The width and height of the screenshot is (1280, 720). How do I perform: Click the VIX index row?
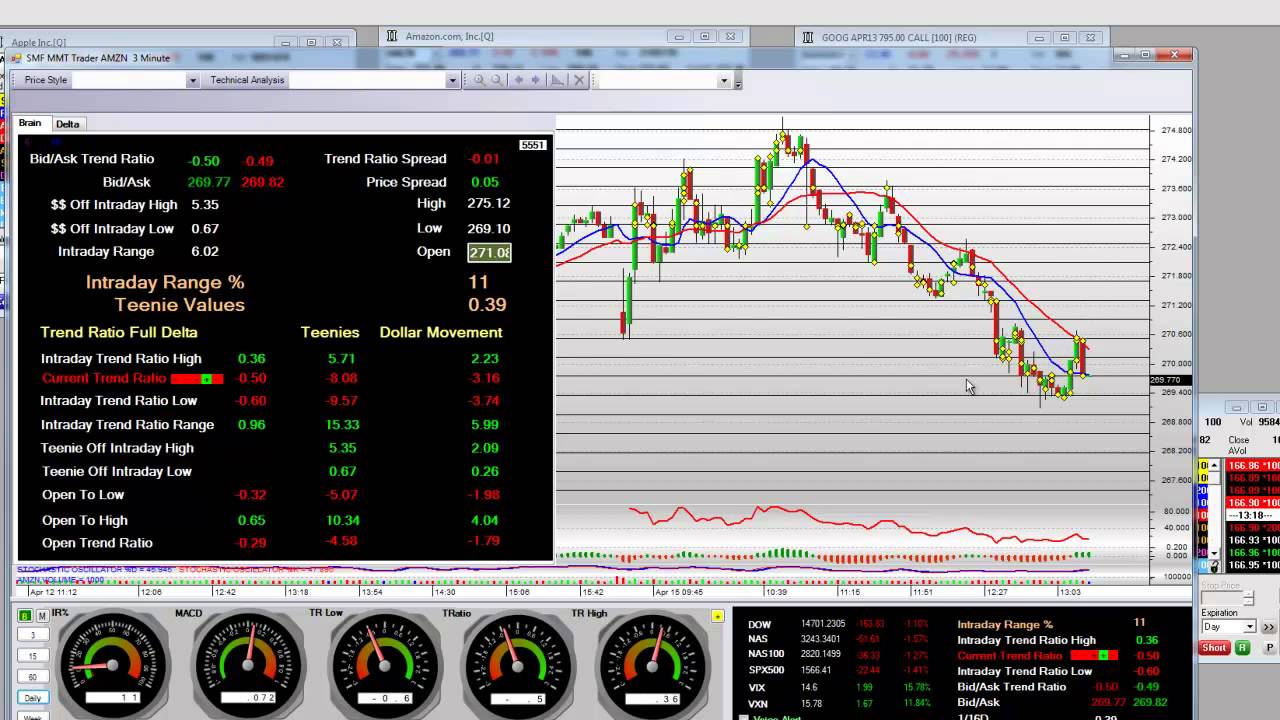pos(838,687)
